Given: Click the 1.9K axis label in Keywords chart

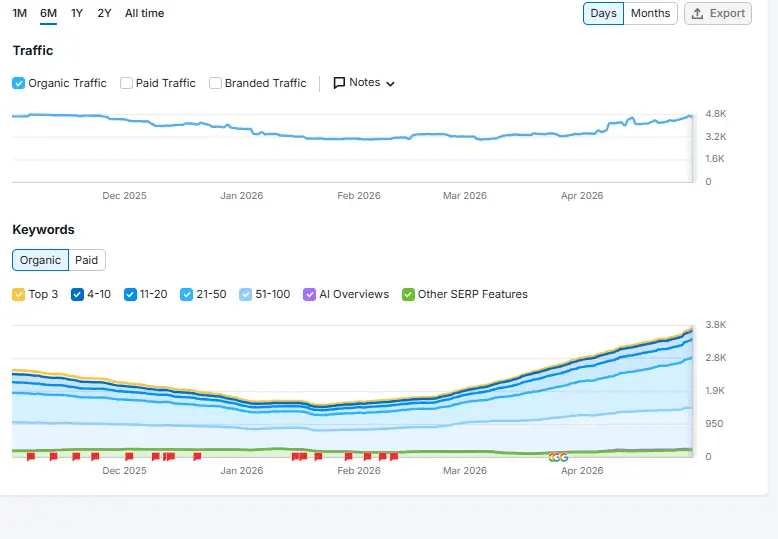Looking at the screenshot, I should tap(715, 391).
